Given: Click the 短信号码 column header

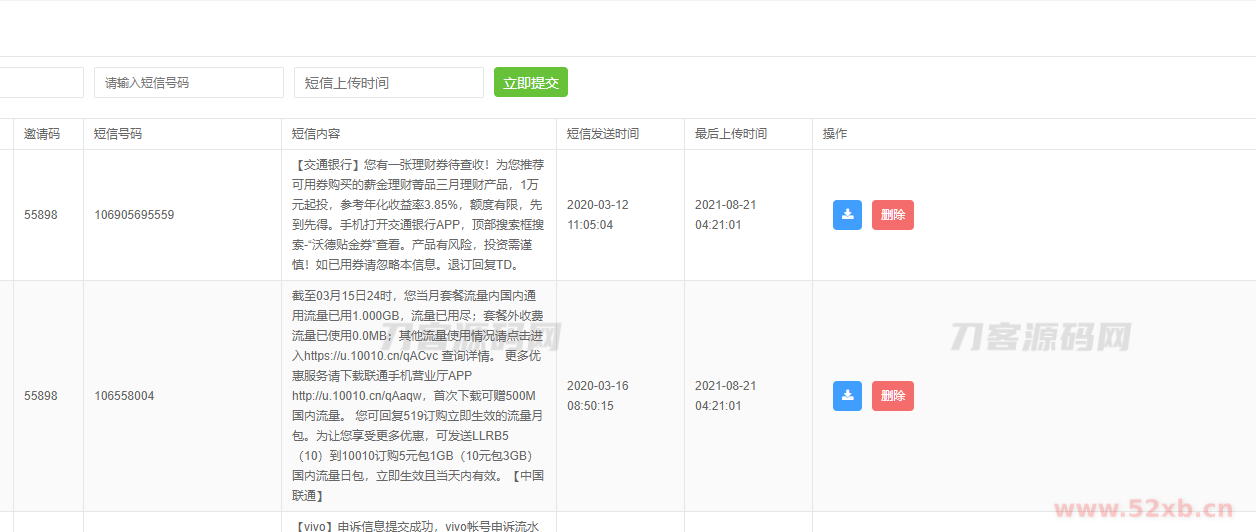Looking at the screenshot, I should (x=118, y=134).
